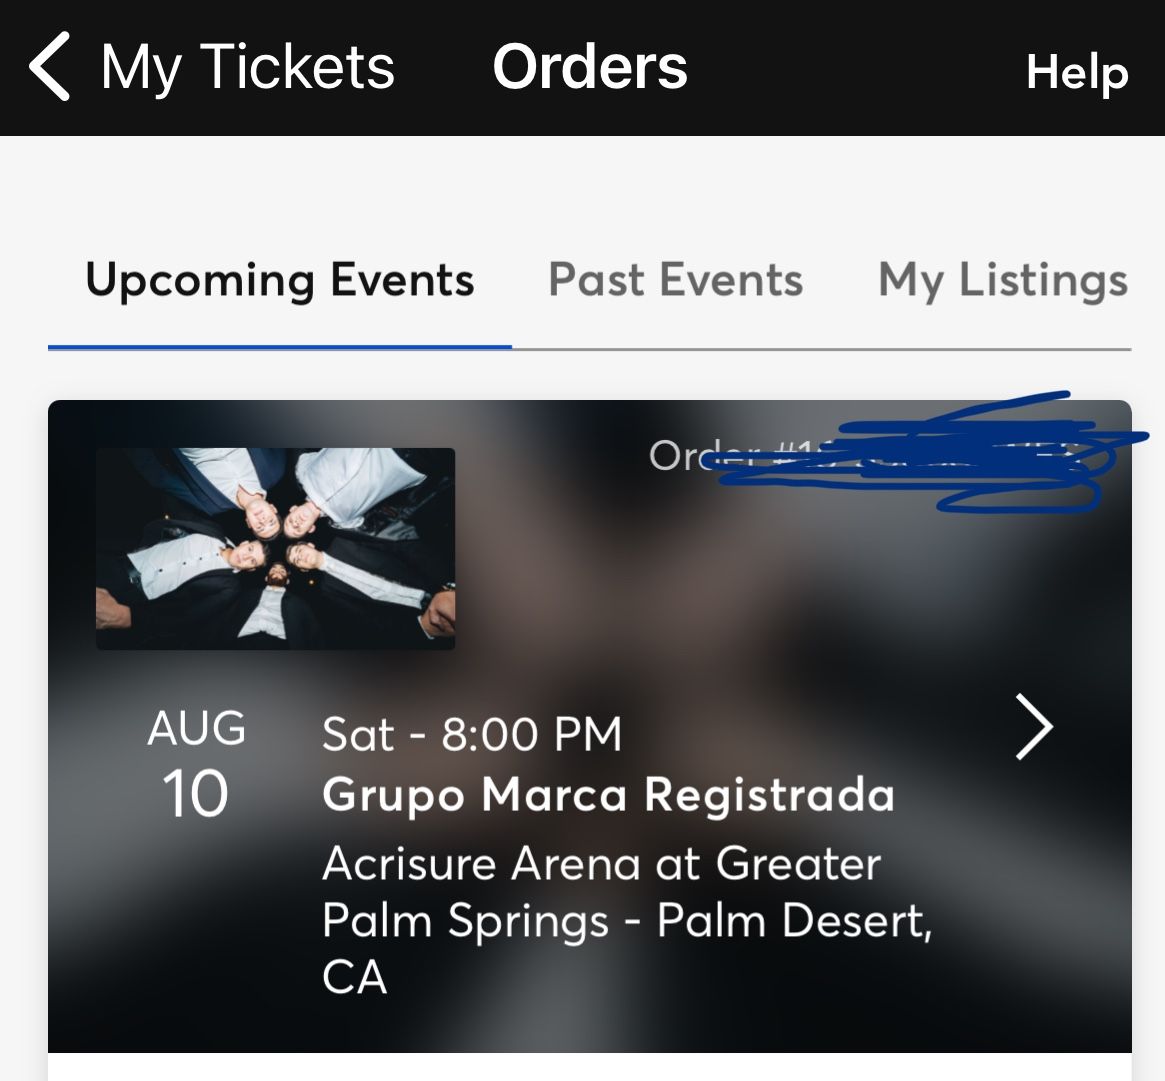Click the Acrisure Arena venue text
The width and height of the screenshot is (1165, 1081).
[x=601, y=864]
